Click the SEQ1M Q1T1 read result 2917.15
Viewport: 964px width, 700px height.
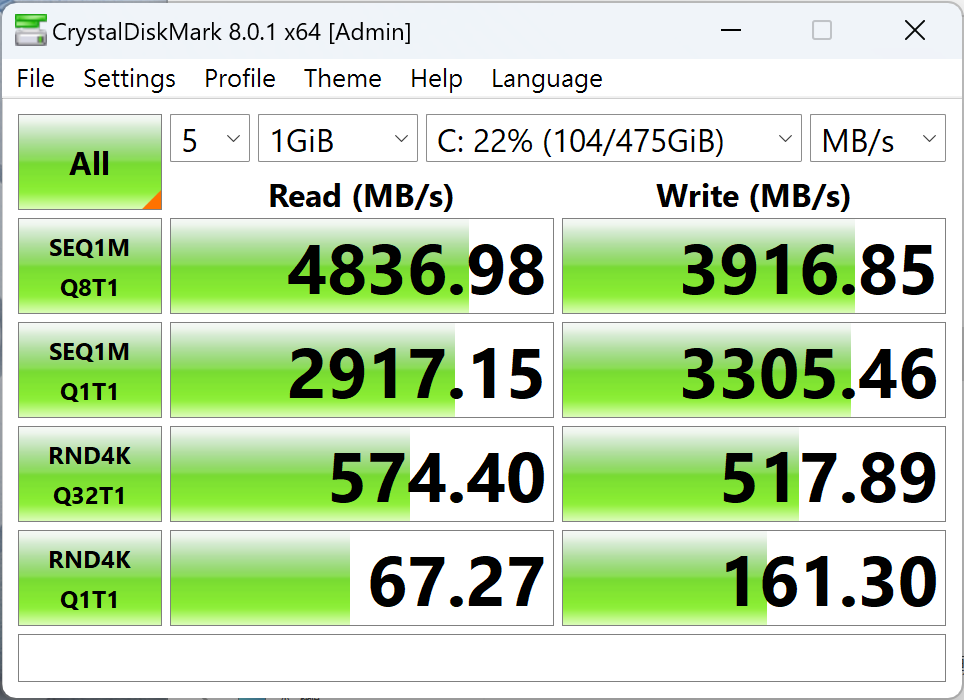(362, 370)
